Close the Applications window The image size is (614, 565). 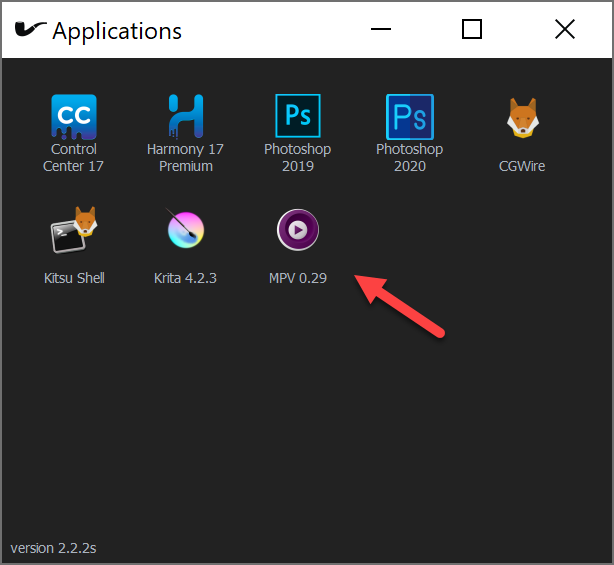tap(565, 29)
